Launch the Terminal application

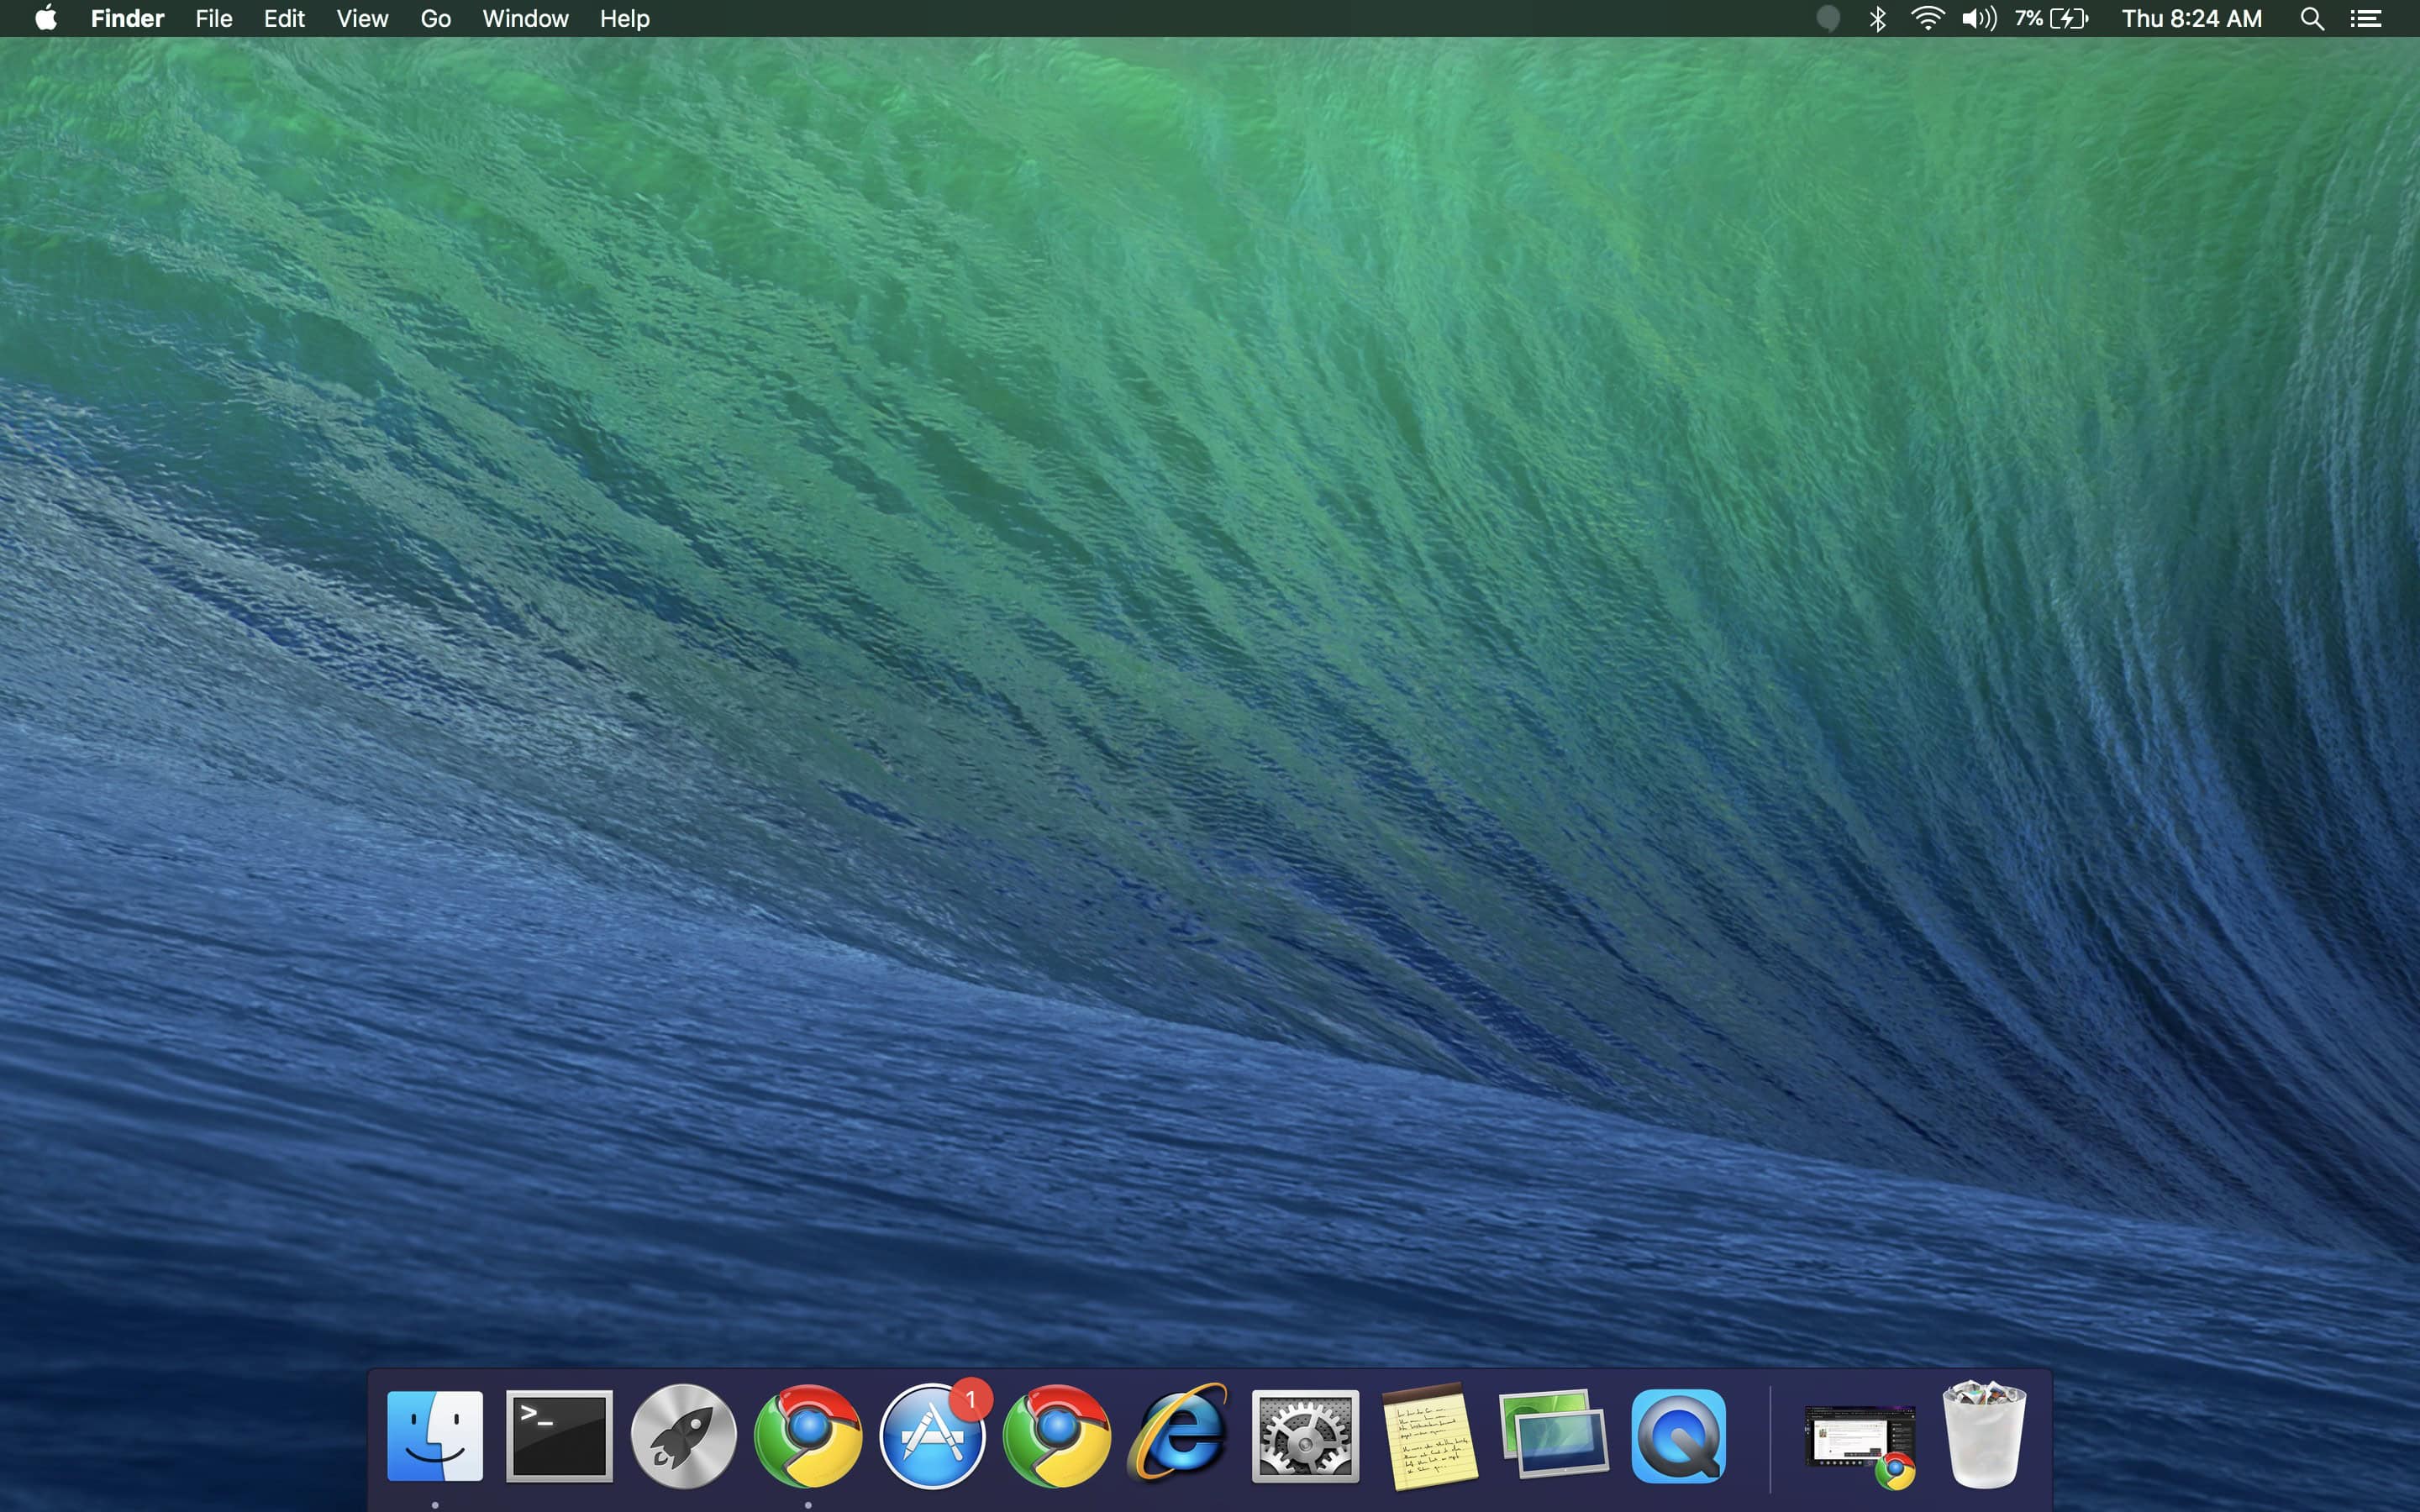(x=559, y=1434)
